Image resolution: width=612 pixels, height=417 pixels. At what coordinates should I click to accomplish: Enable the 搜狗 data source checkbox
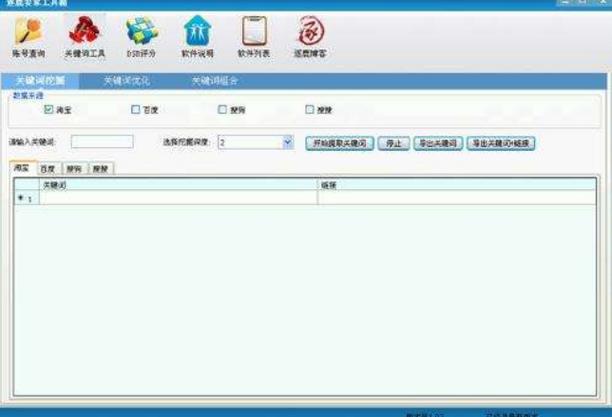222,109
